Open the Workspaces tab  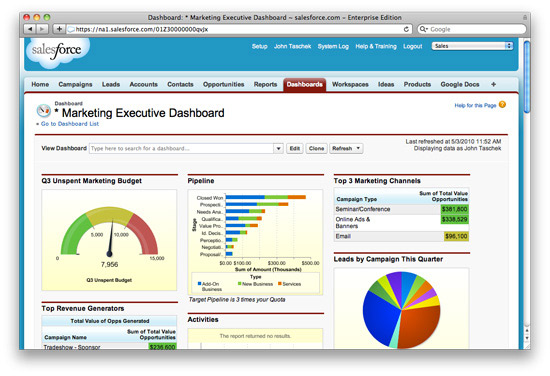tap(350, 85)
